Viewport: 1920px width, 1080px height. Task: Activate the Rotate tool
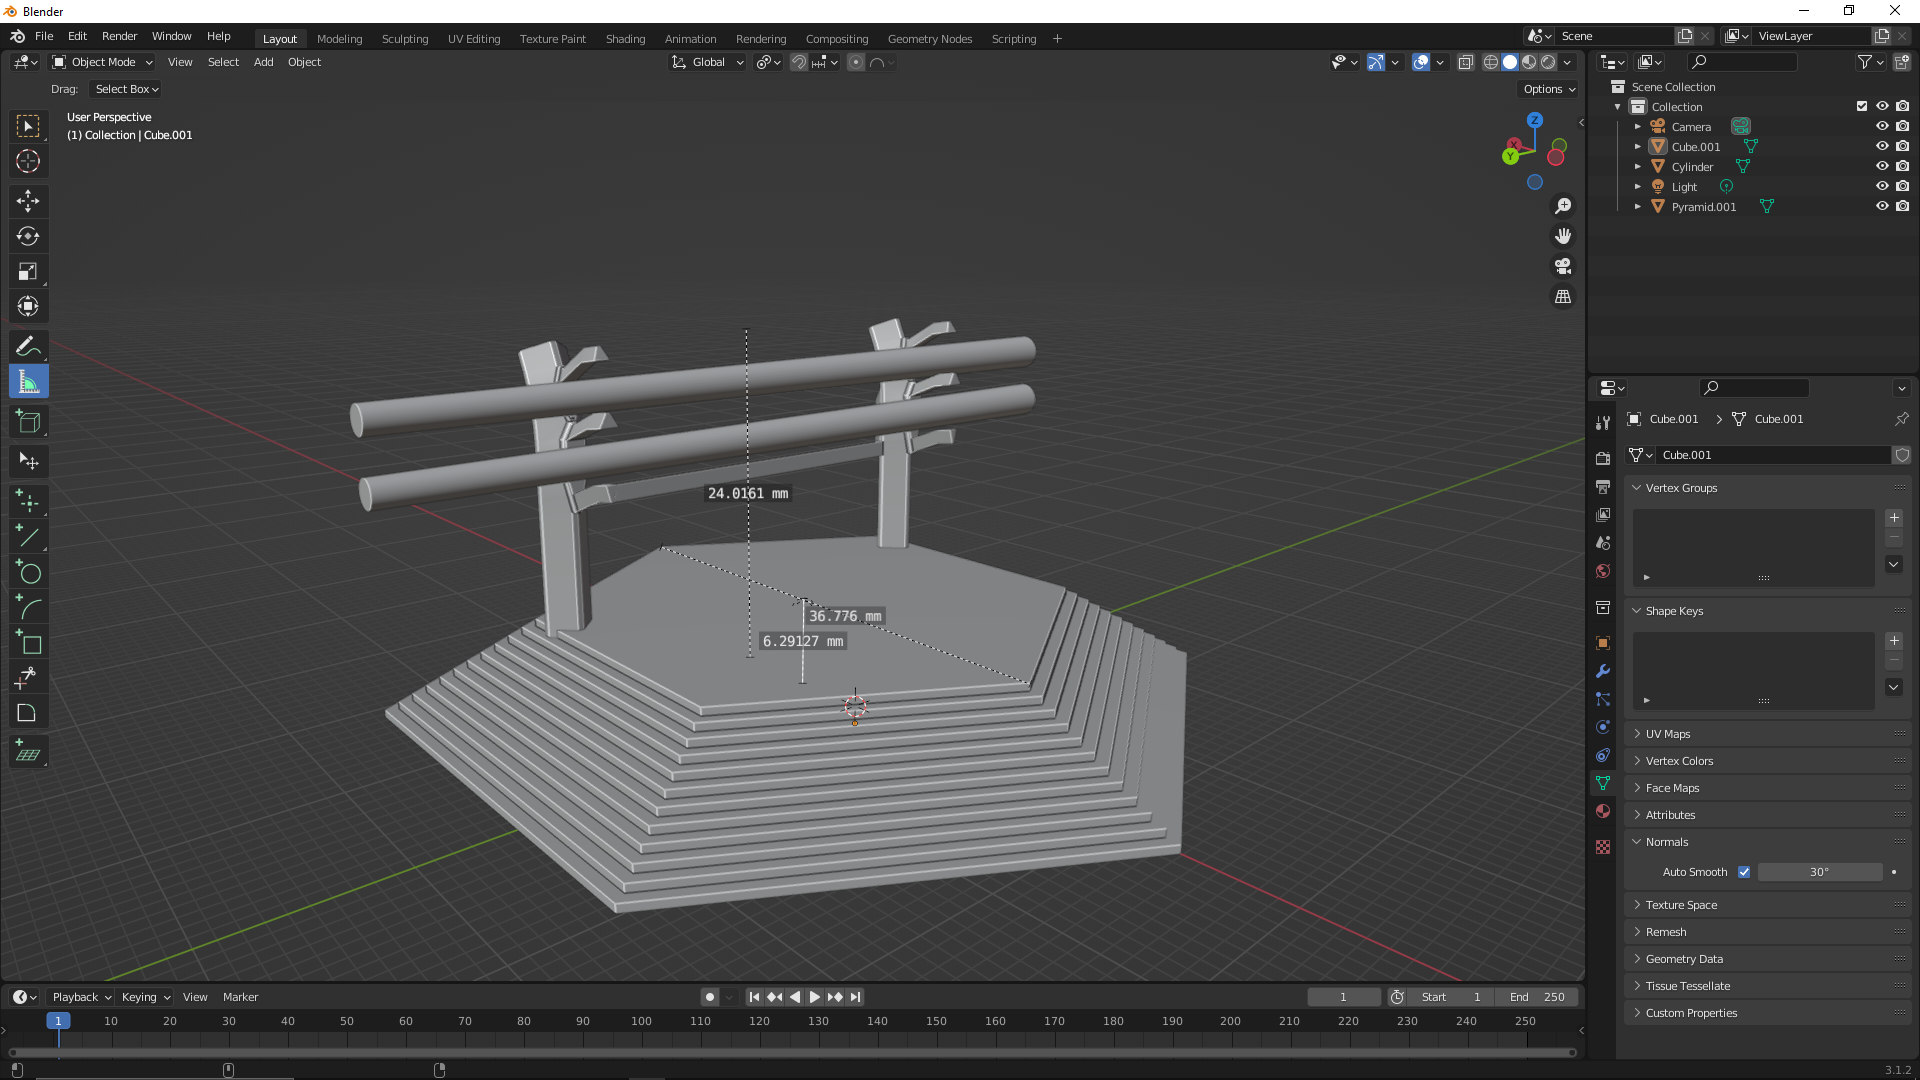click(x=28, y=236)
